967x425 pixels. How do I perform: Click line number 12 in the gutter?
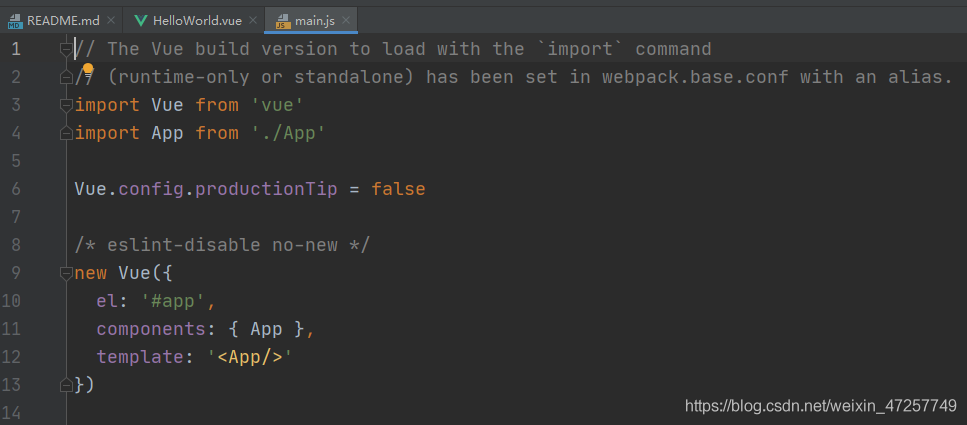tap(11, 357)
